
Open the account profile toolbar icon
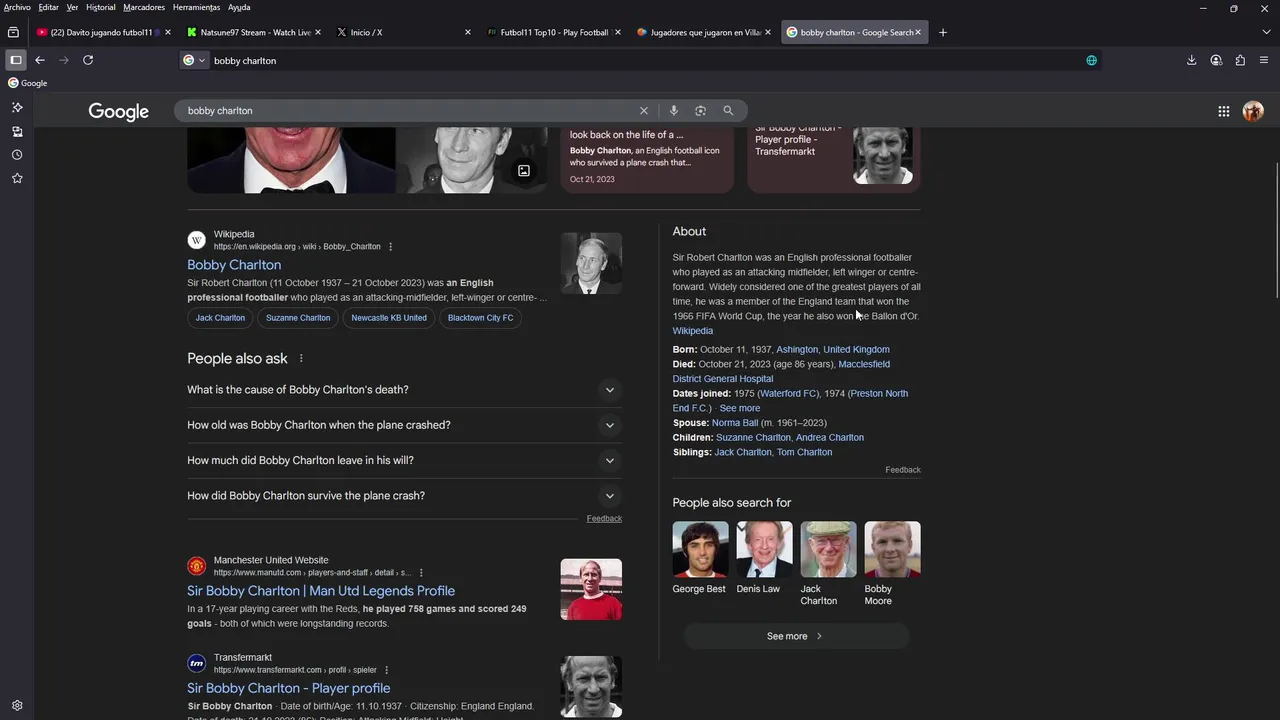(1216, 60)
